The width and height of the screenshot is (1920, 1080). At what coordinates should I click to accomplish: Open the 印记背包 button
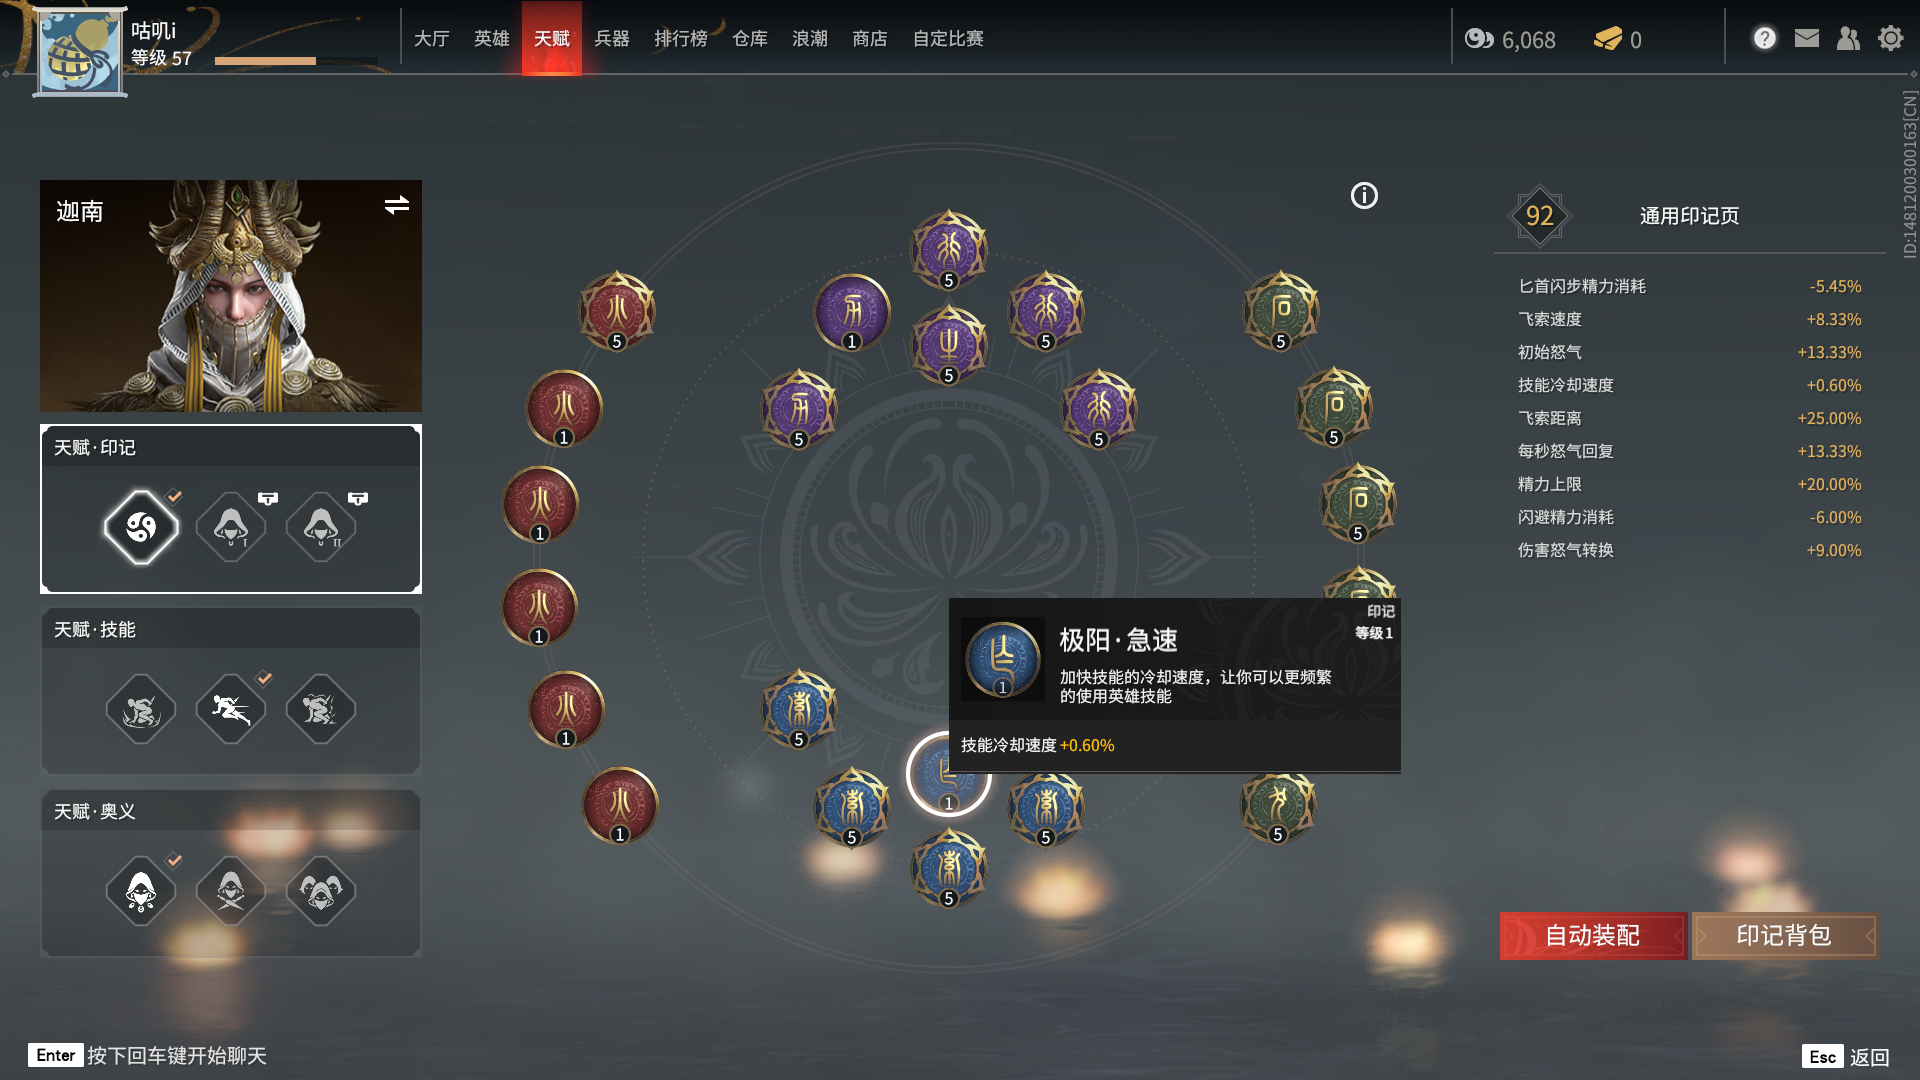coord(1784,935)
